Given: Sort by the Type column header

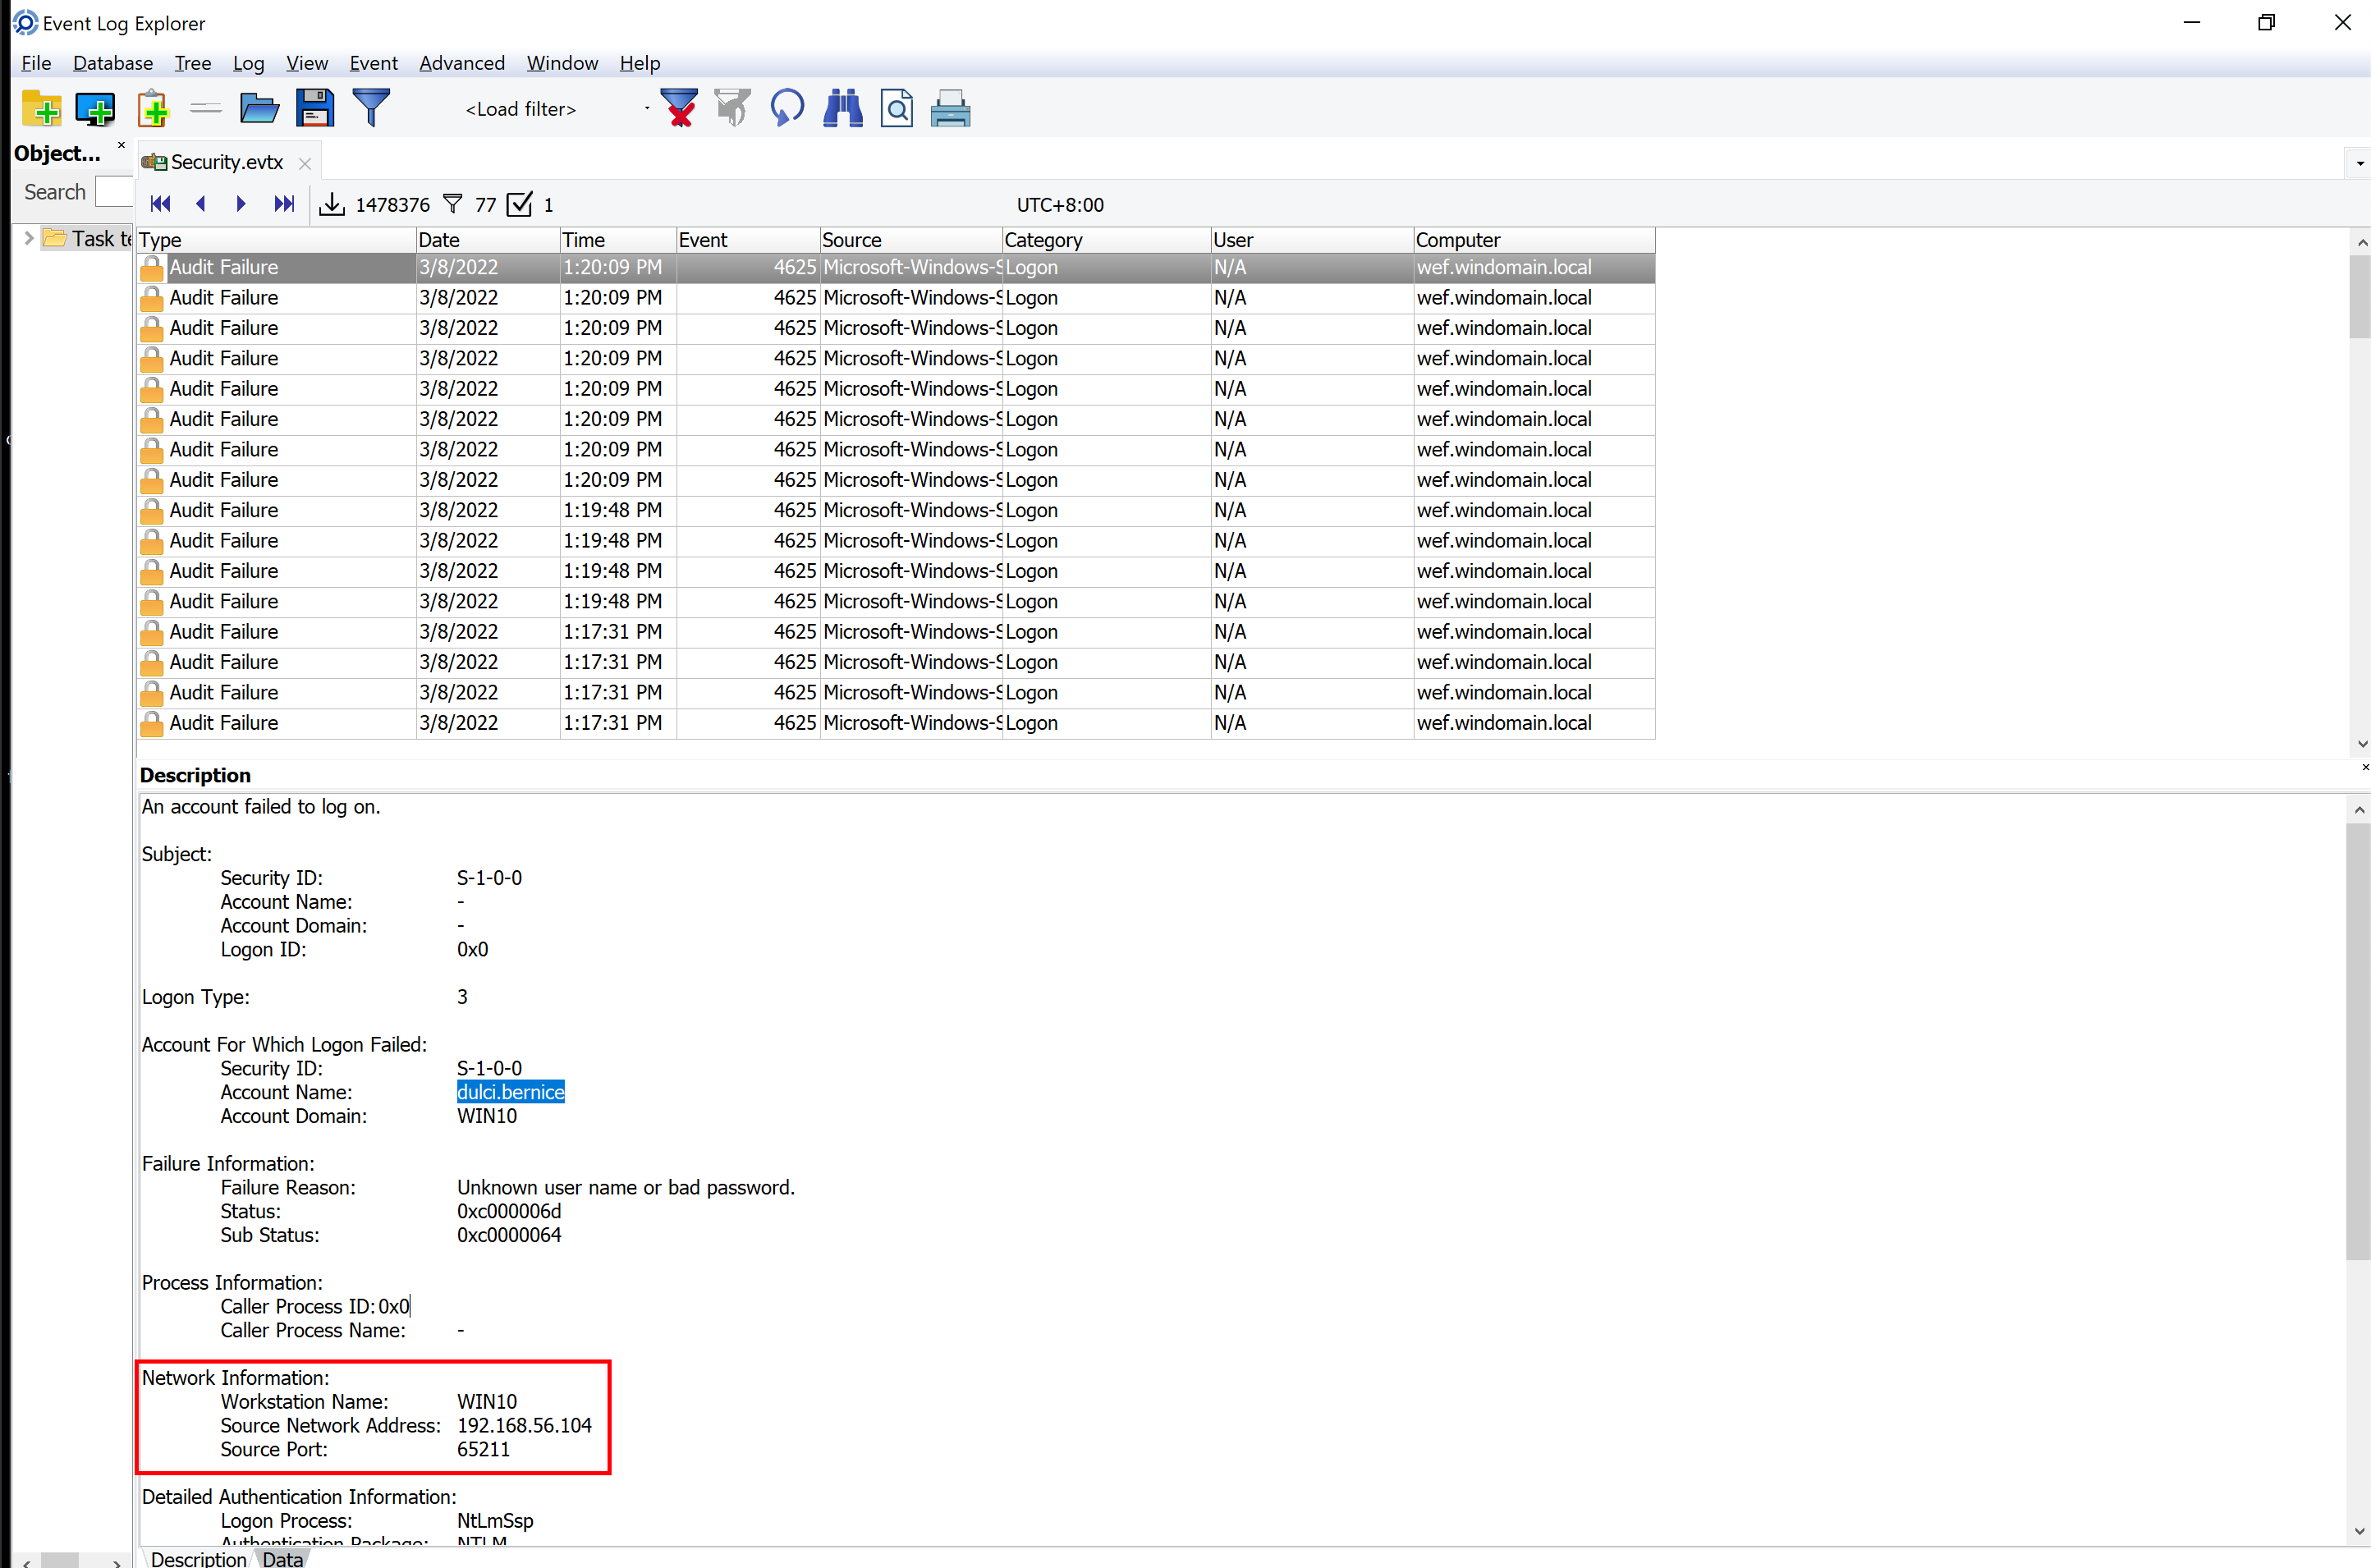Looking at the screenshot, I should (x=276, y=240).
